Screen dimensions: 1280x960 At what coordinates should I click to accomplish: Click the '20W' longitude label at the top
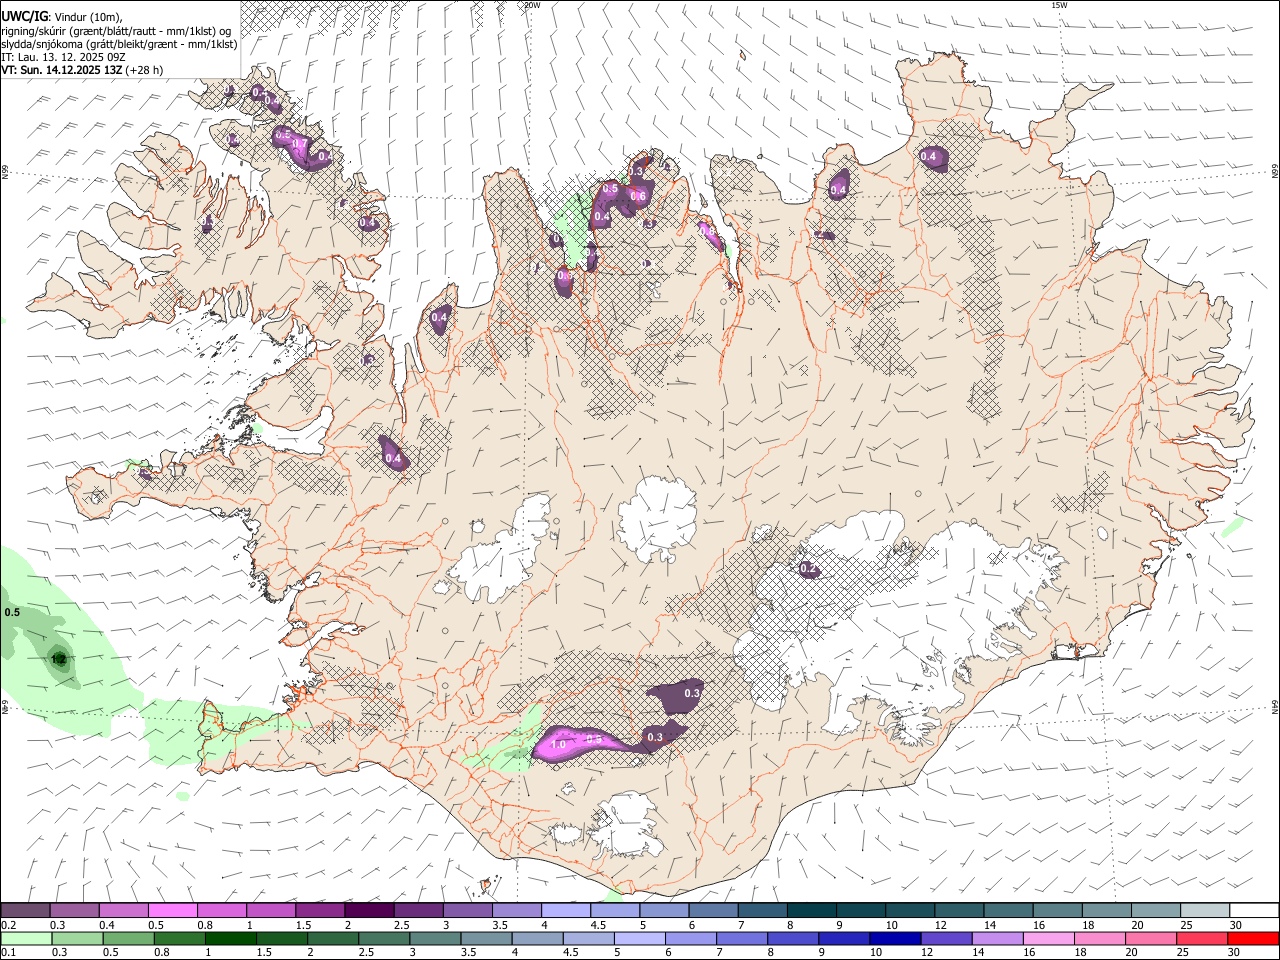[532, 5]
